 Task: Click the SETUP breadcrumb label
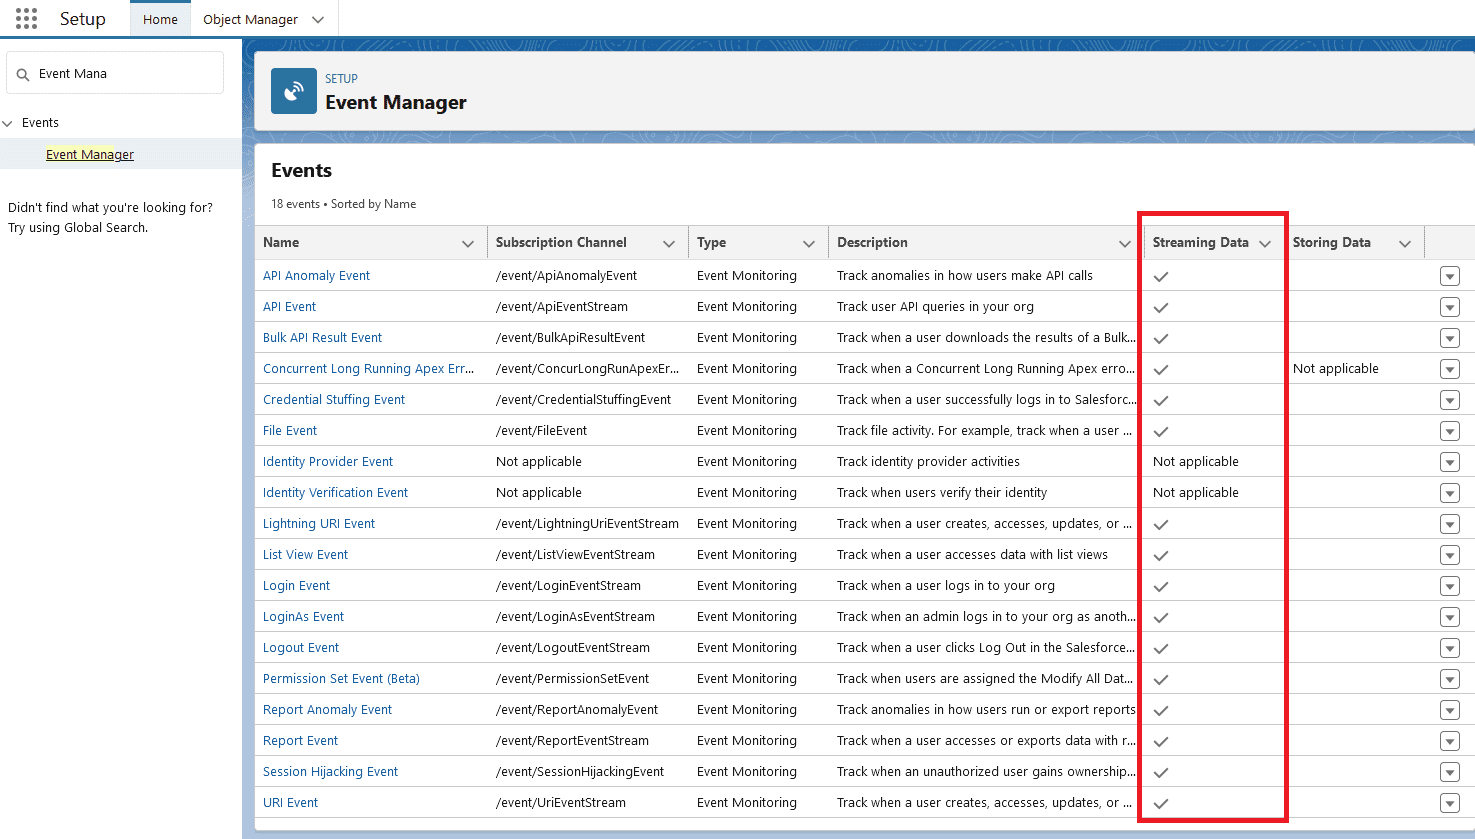click(x=341, y=78)
